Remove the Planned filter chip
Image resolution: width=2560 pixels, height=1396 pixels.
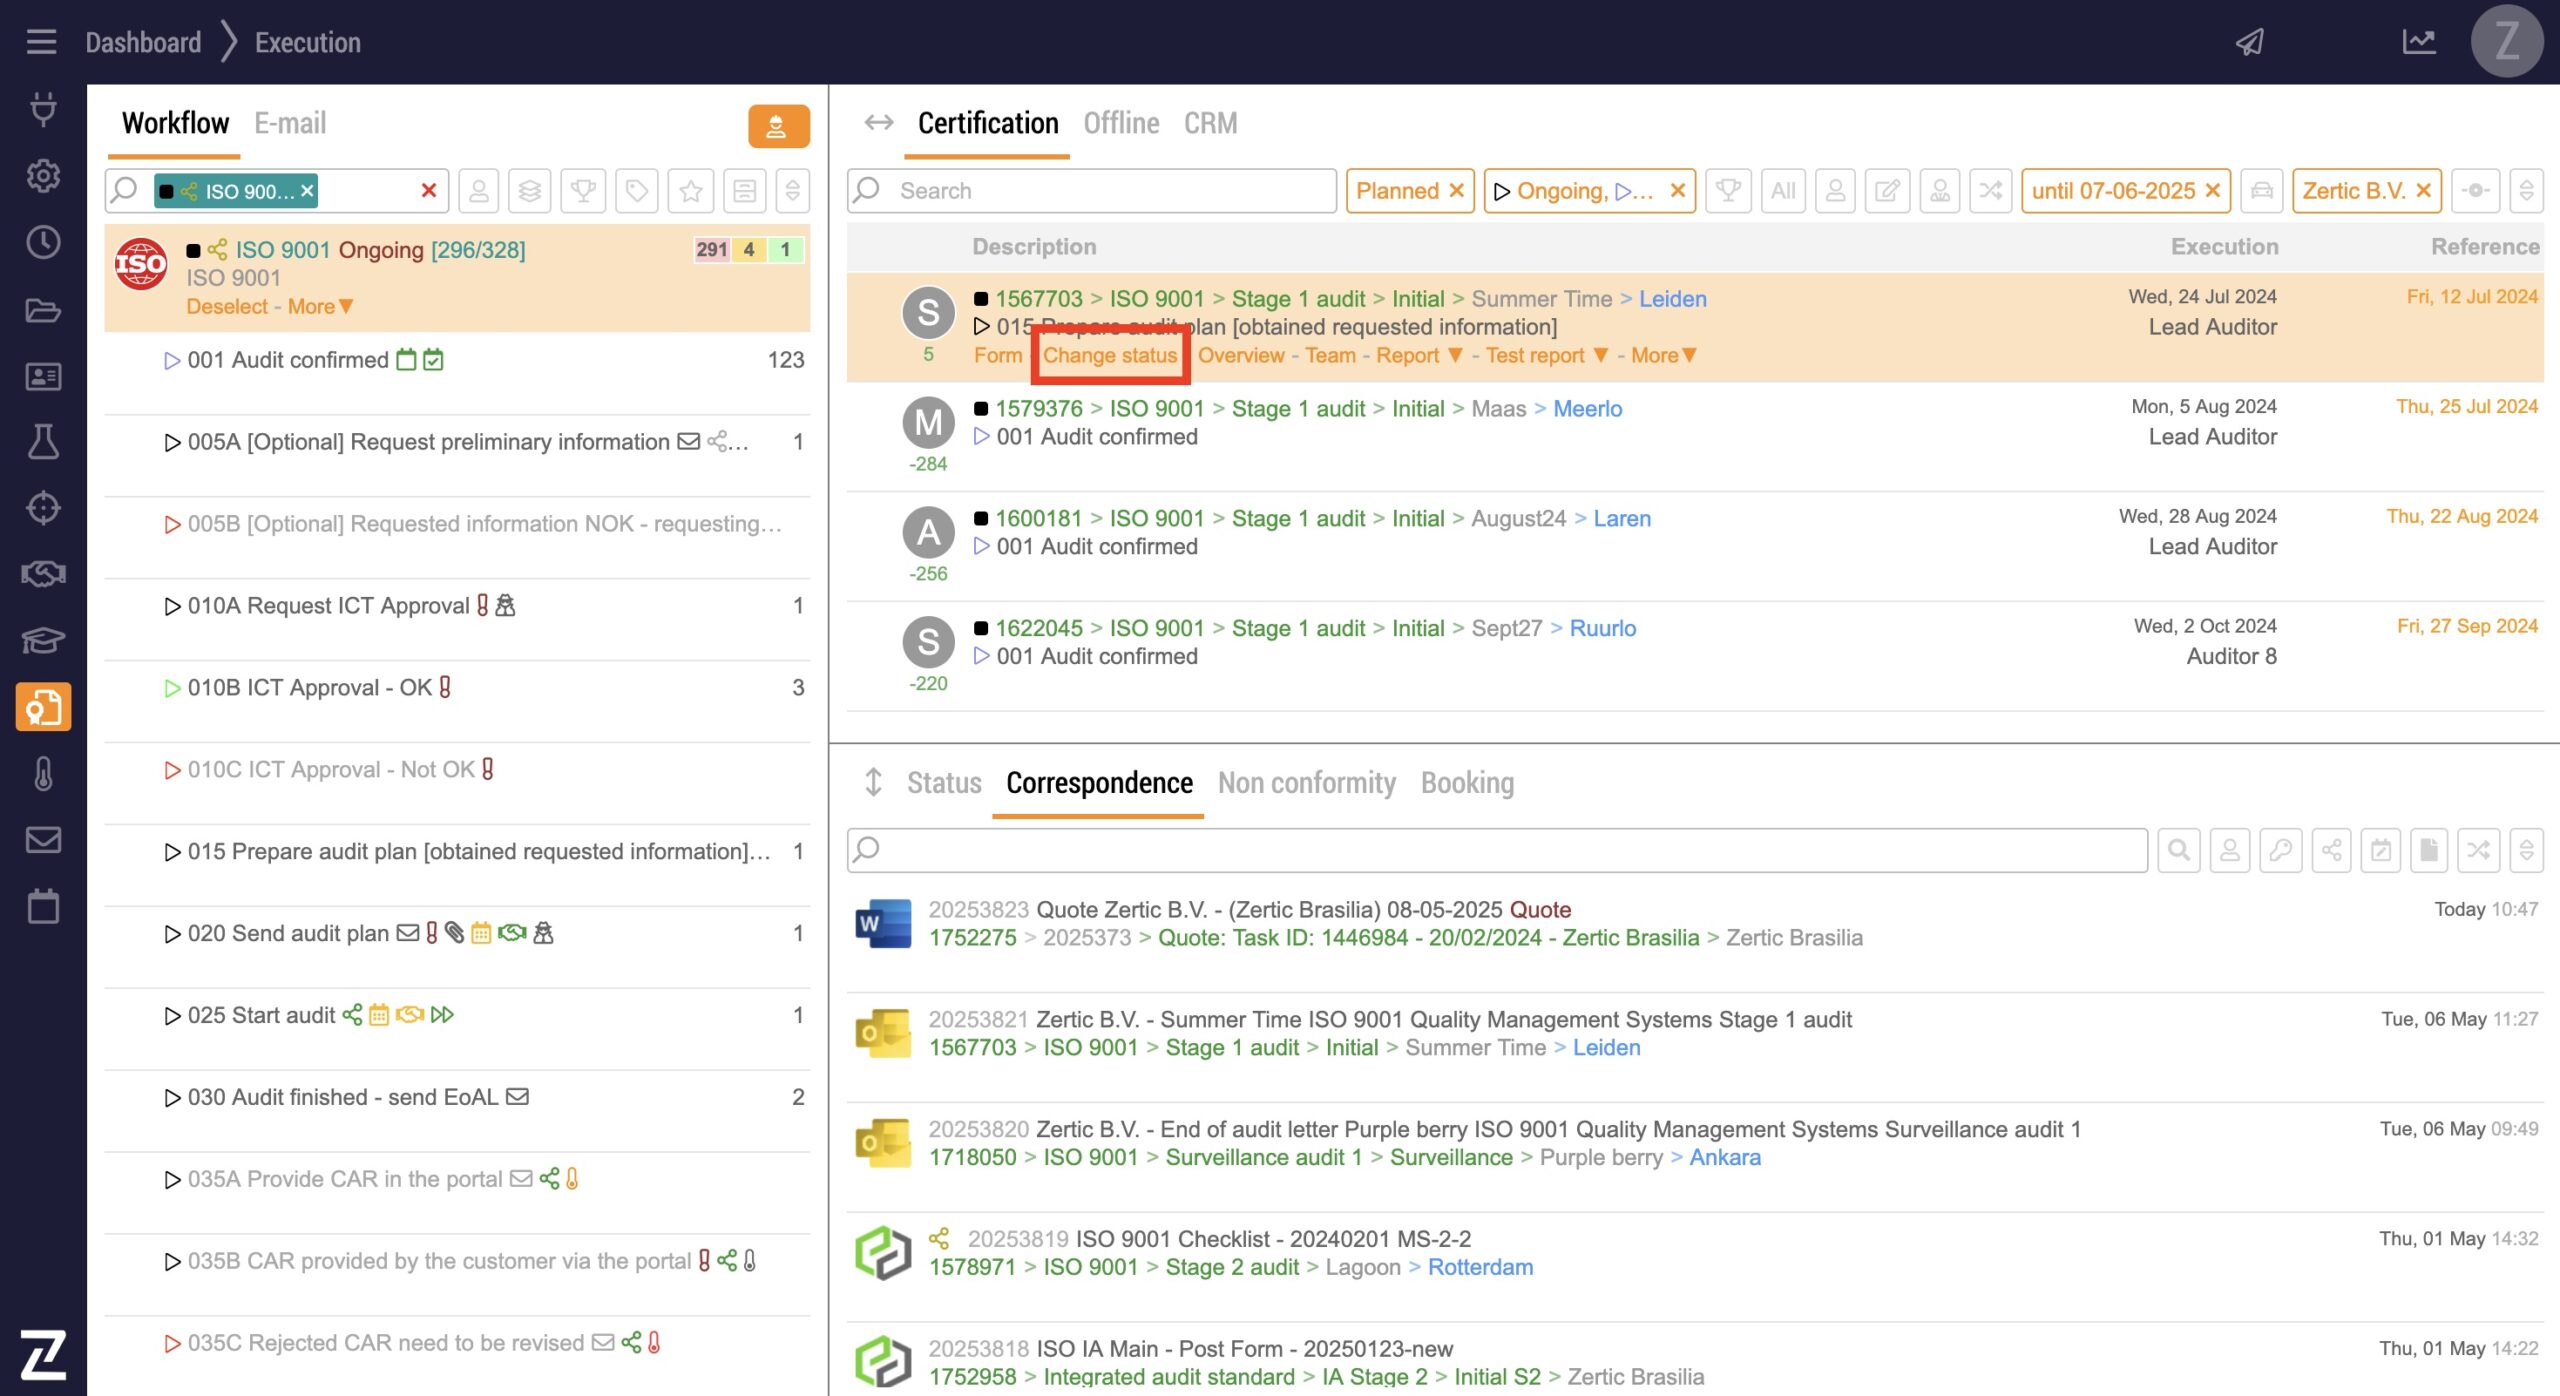(x=1457, y=191)
